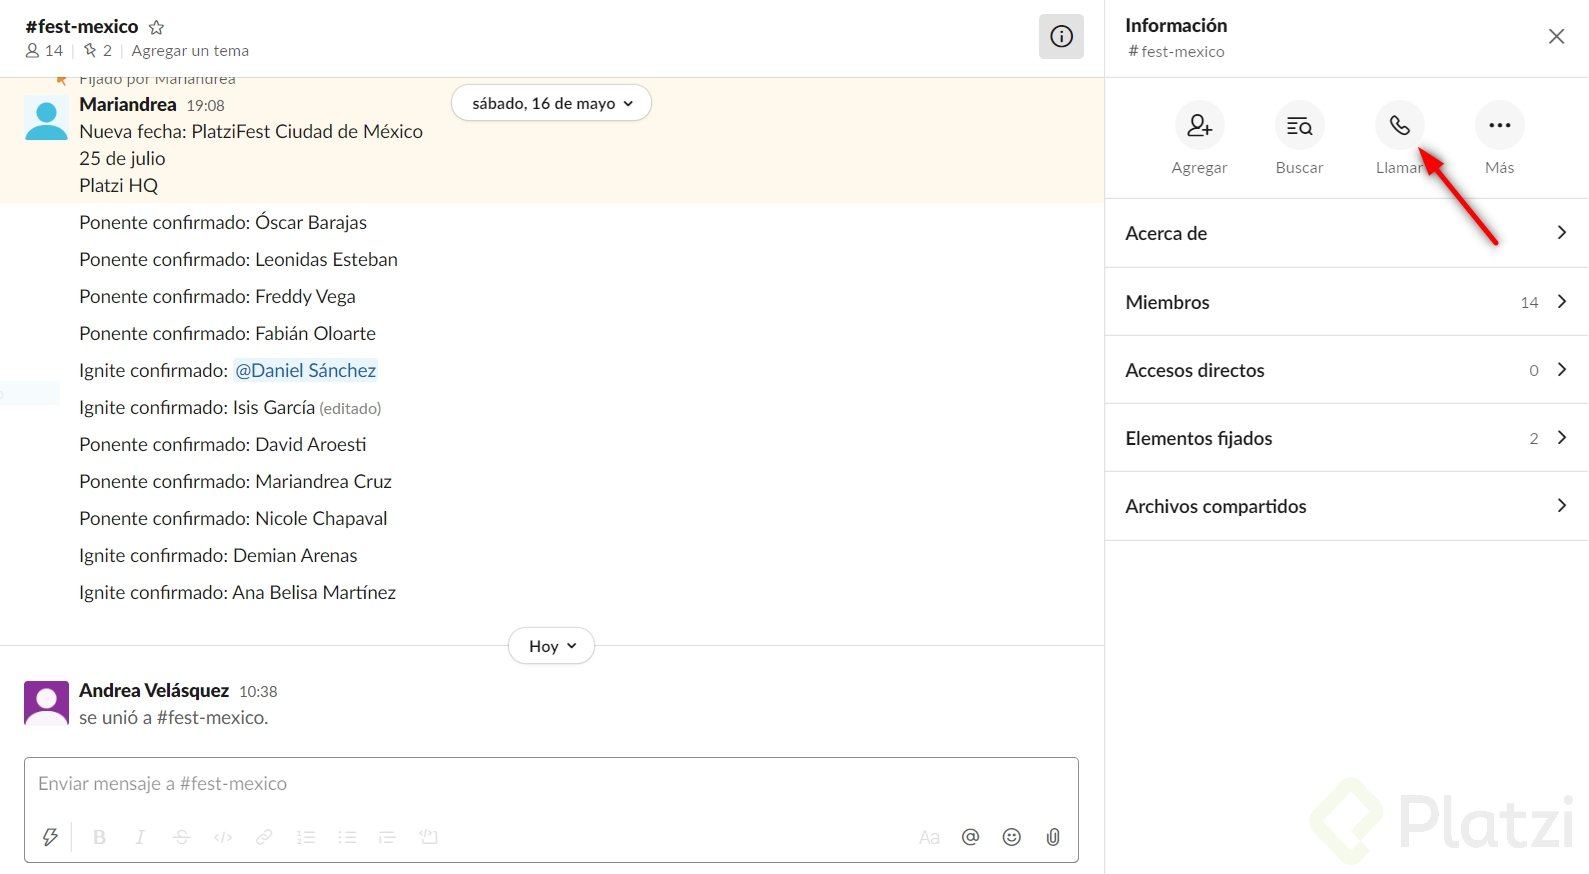Screen dimensions: 1589x874
Task: Start a call with Llamar icon
Action: pos(1399,126)
